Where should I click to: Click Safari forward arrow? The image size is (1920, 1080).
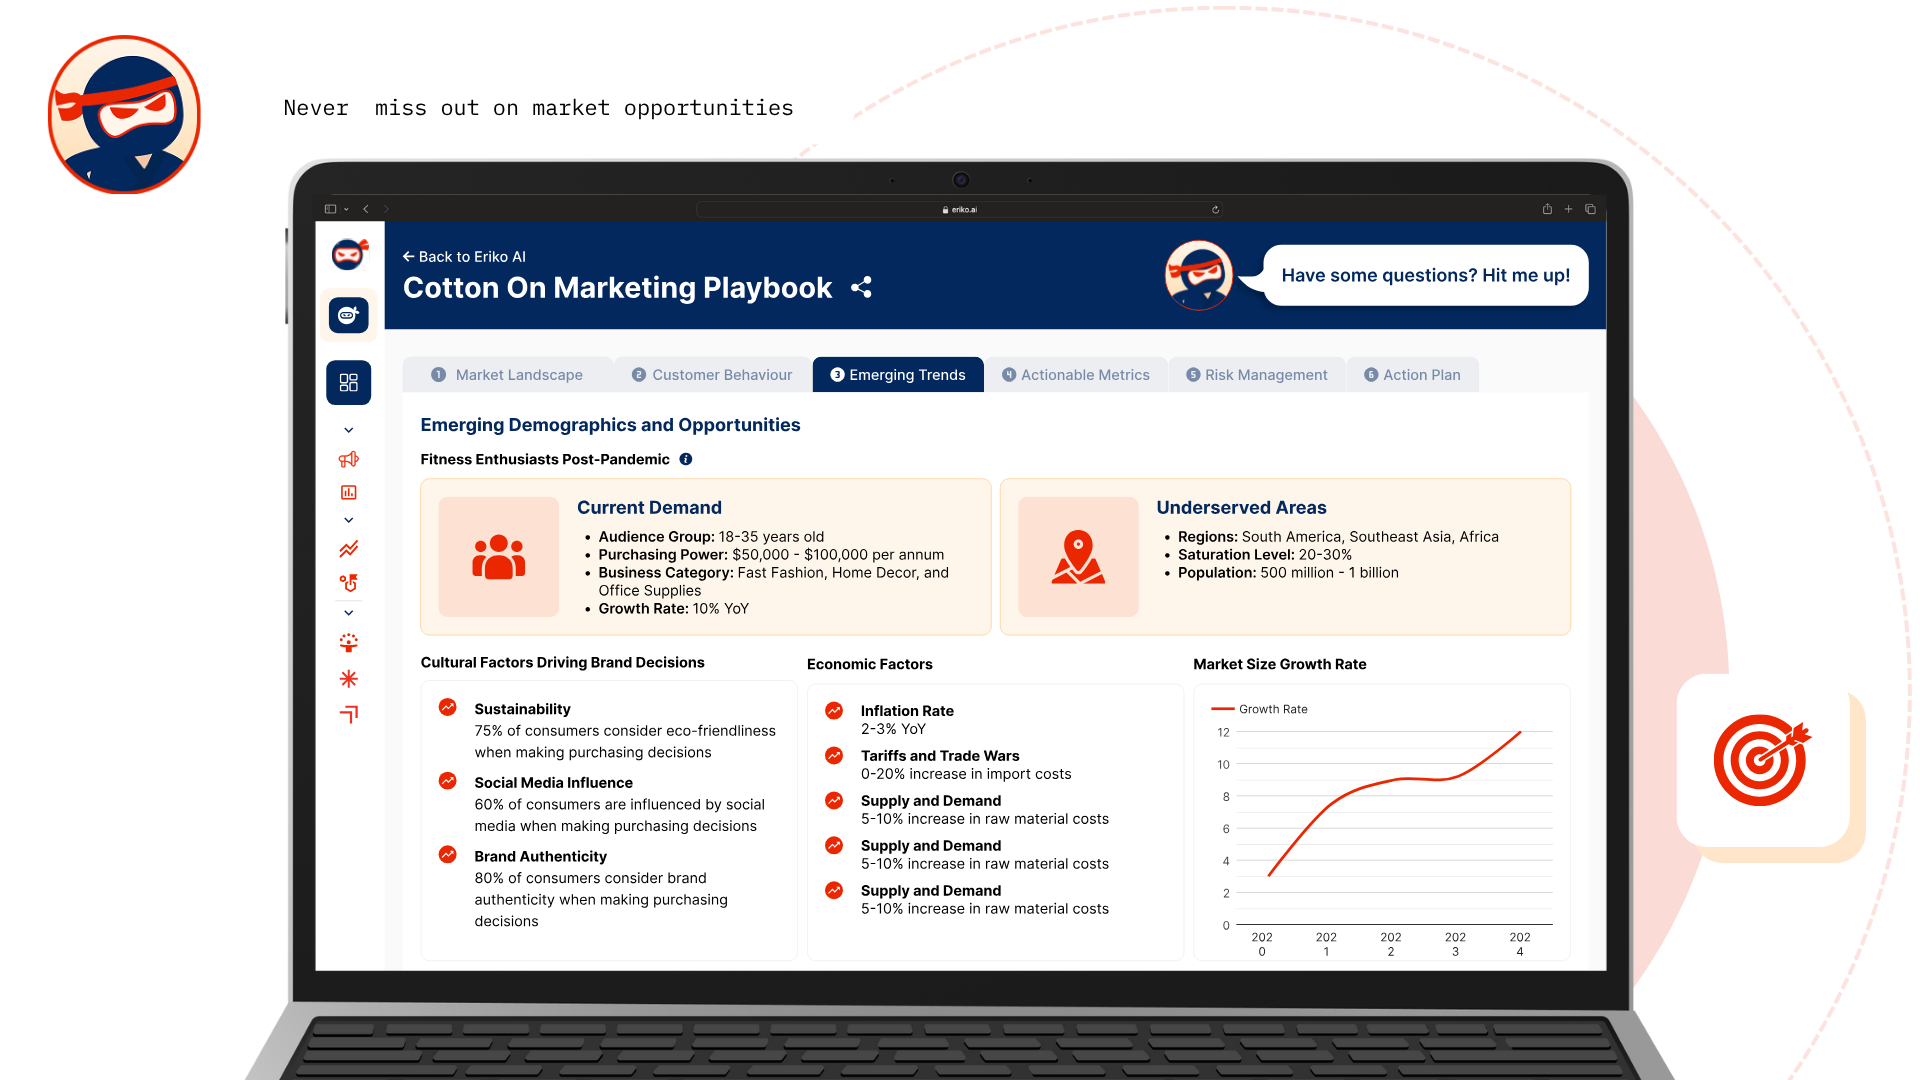tap(386, 209)
